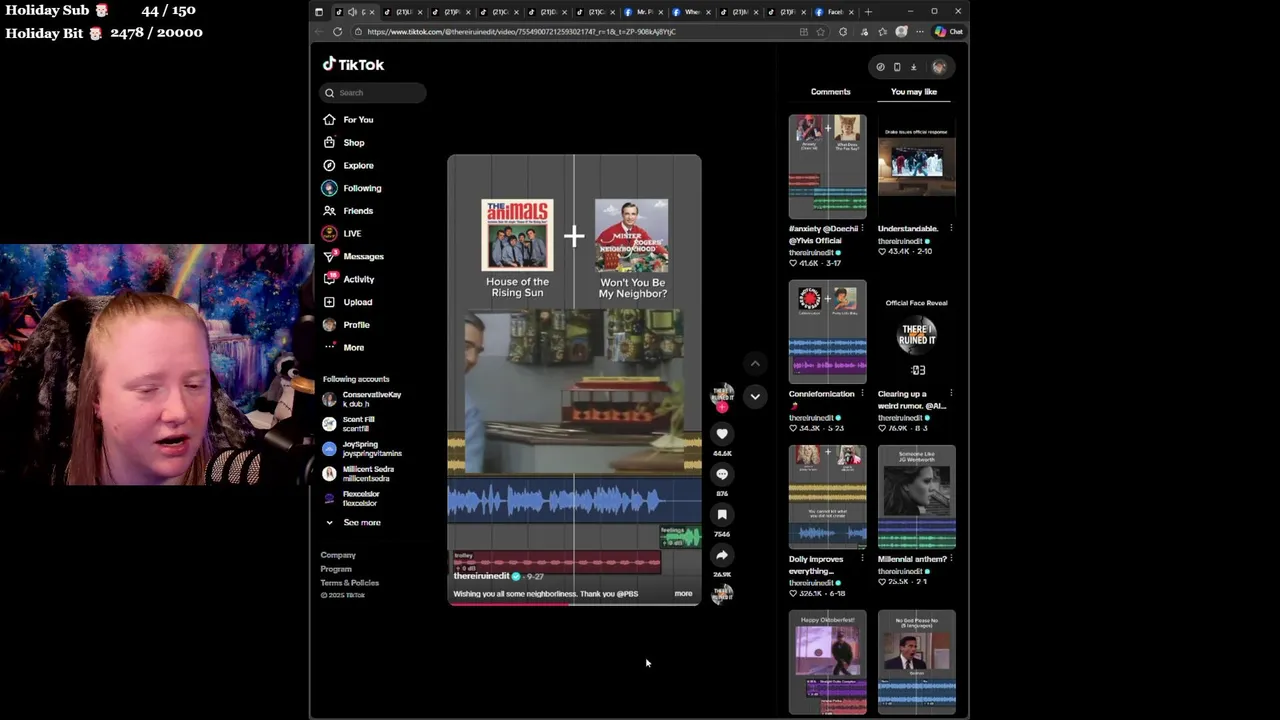Share video using the arrow icon
The width and height of the screenshot is (1280, 720).
(722, 555)
